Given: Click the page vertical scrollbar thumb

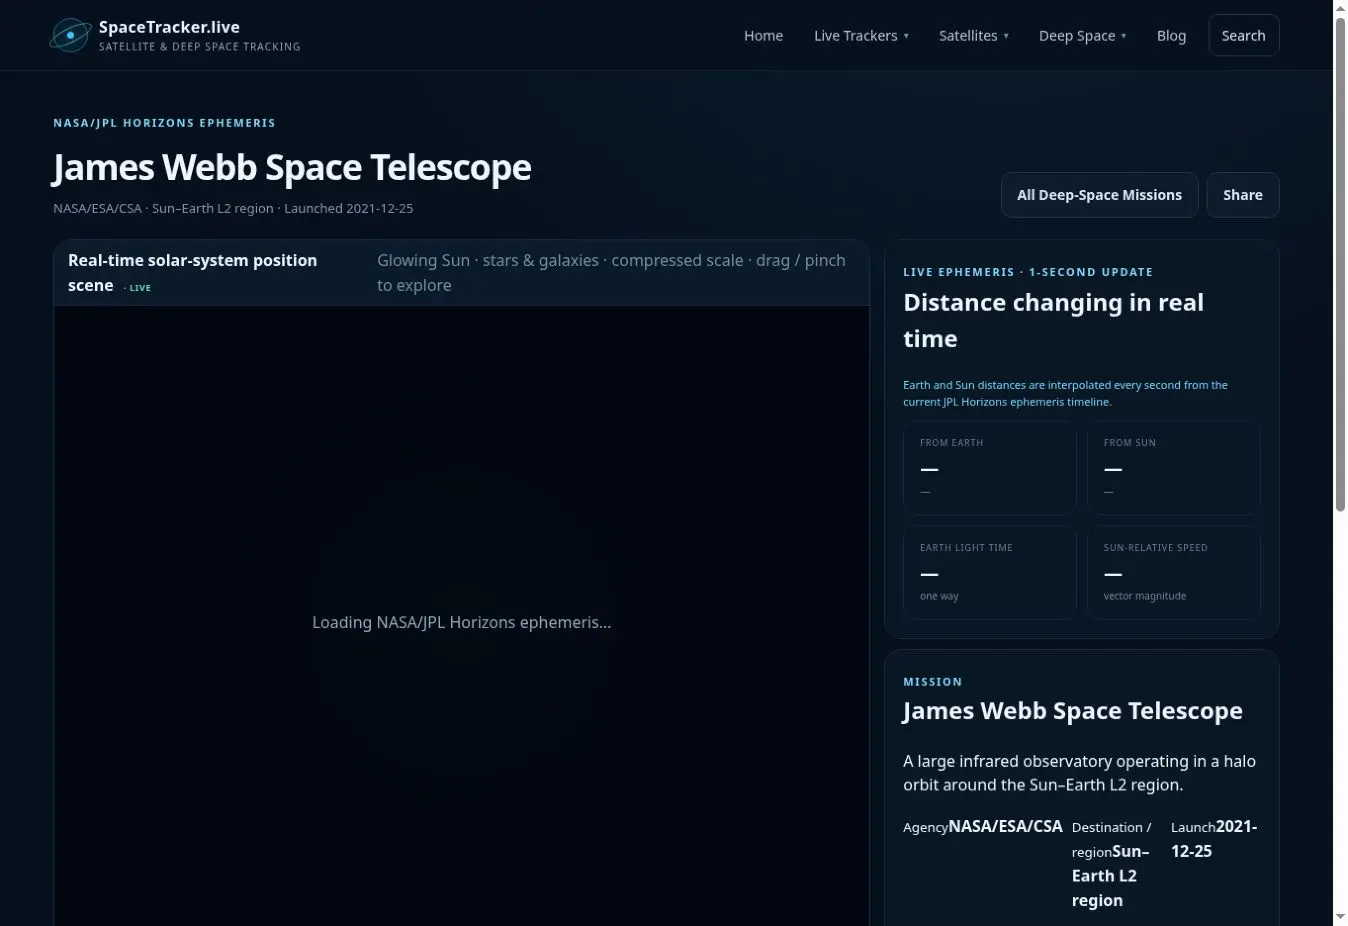Looking at the screenshot, I should (x=1340, y=265).
